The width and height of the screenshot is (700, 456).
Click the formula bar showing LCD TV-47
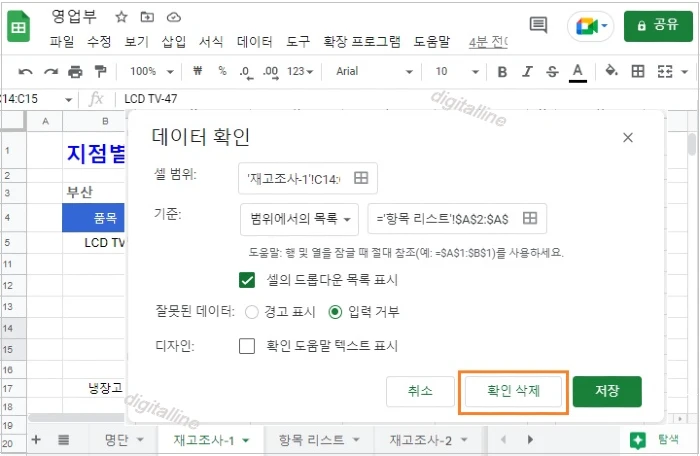(150, 99)
